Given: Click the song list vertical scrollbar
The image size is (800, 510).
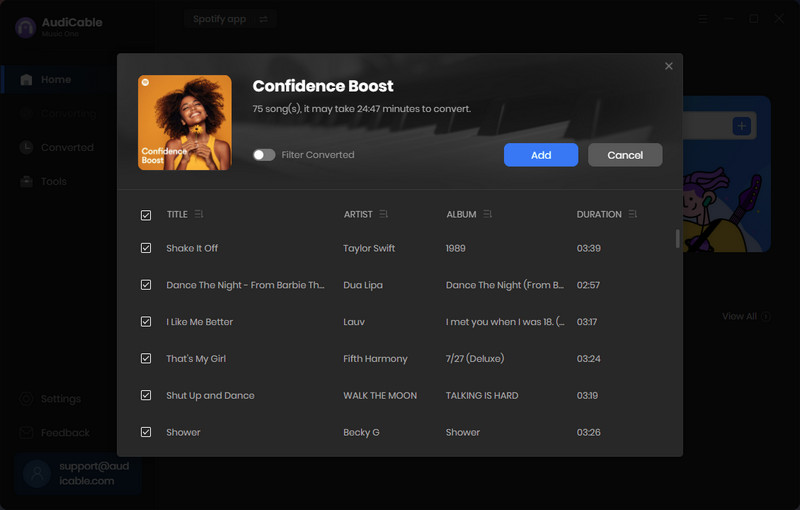Looking at the screenshot, I should pyautogui.click(x=678, y=239).
